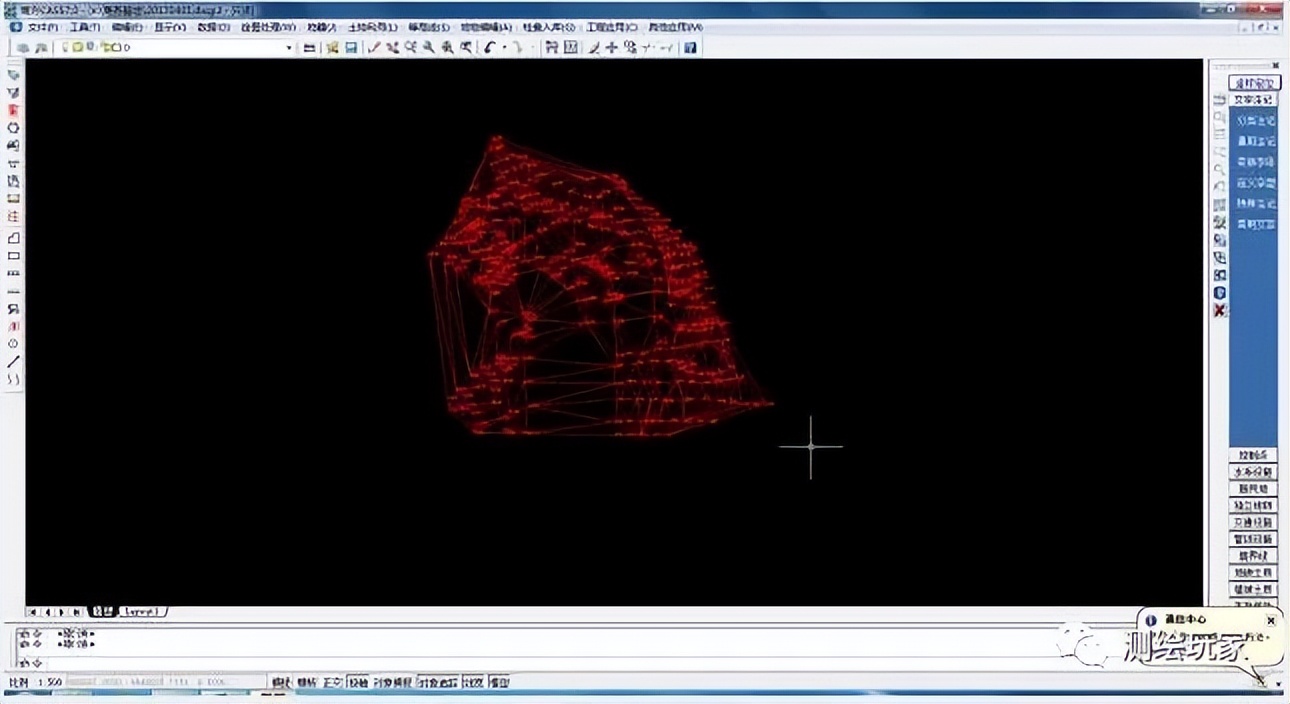Viewport: 1290px width, 704px height.
Task: Toggle 对象捕捉 object snap in status bar
Action: click(x=393, y=682)
